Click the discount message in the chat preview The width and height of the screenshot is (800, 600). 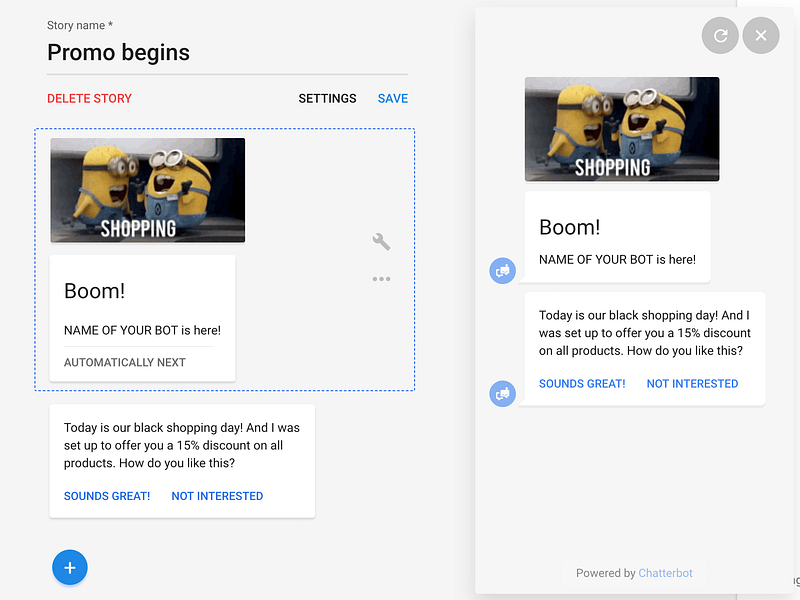(x=645, y=333)
